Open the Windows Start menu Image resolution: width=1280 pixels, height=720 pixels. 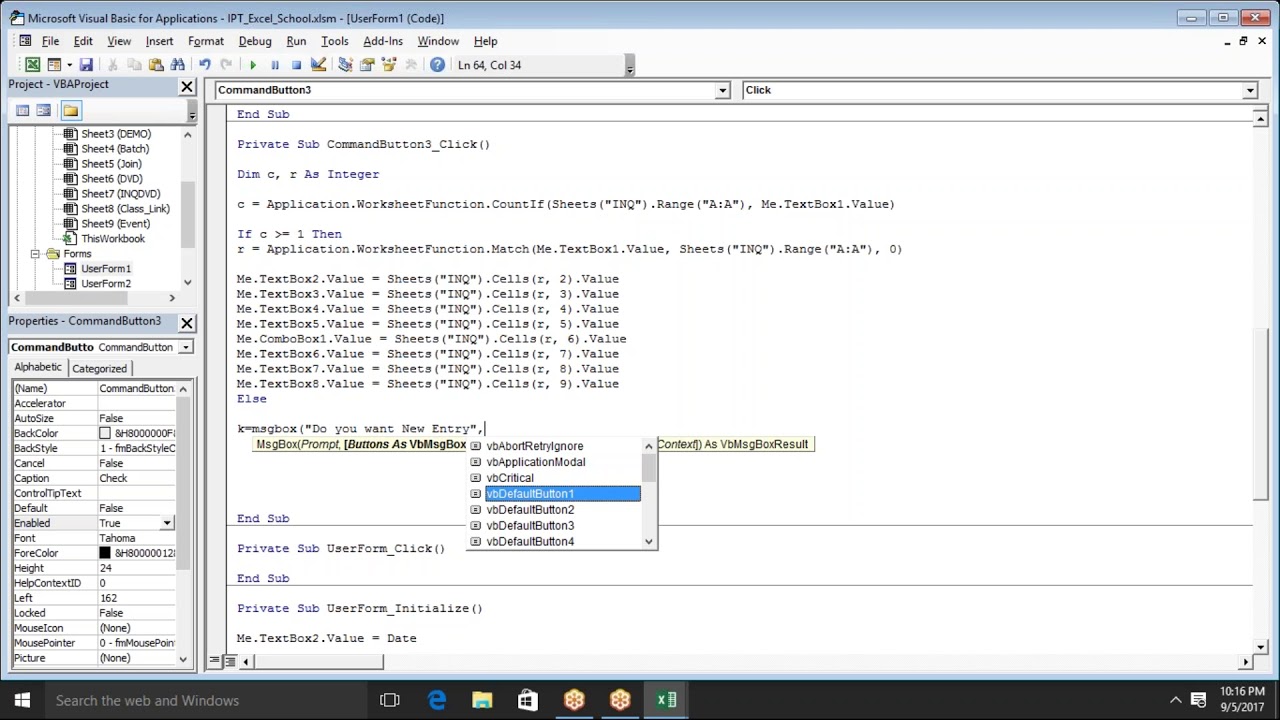[22, 700]
